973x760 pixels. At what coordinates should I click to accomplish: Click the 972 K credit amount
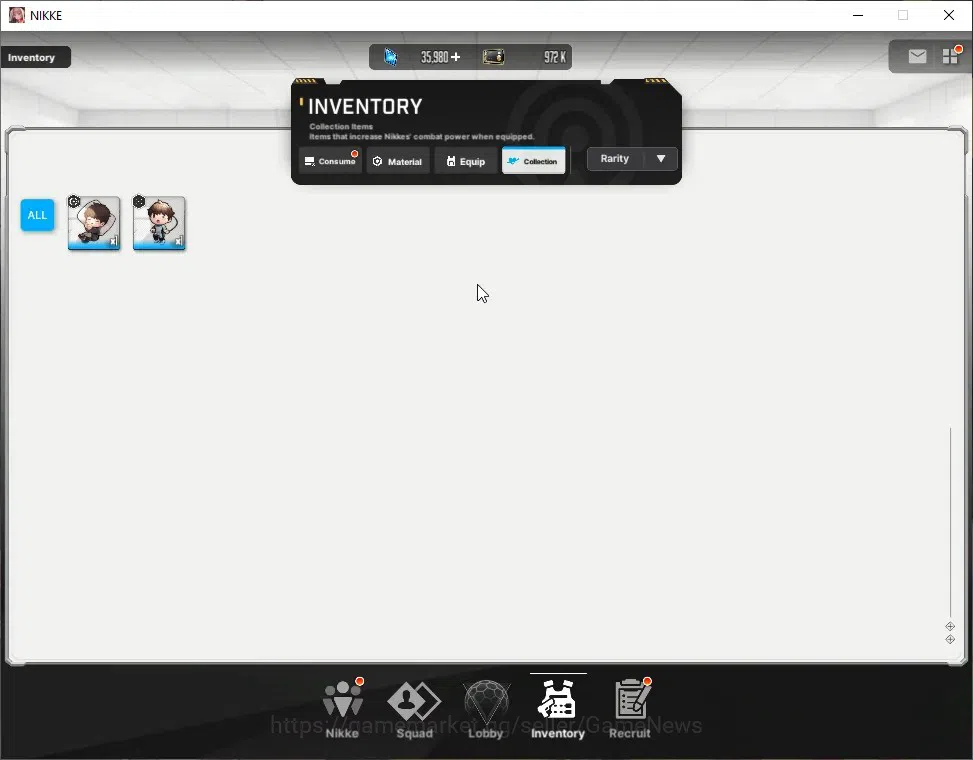555,57
